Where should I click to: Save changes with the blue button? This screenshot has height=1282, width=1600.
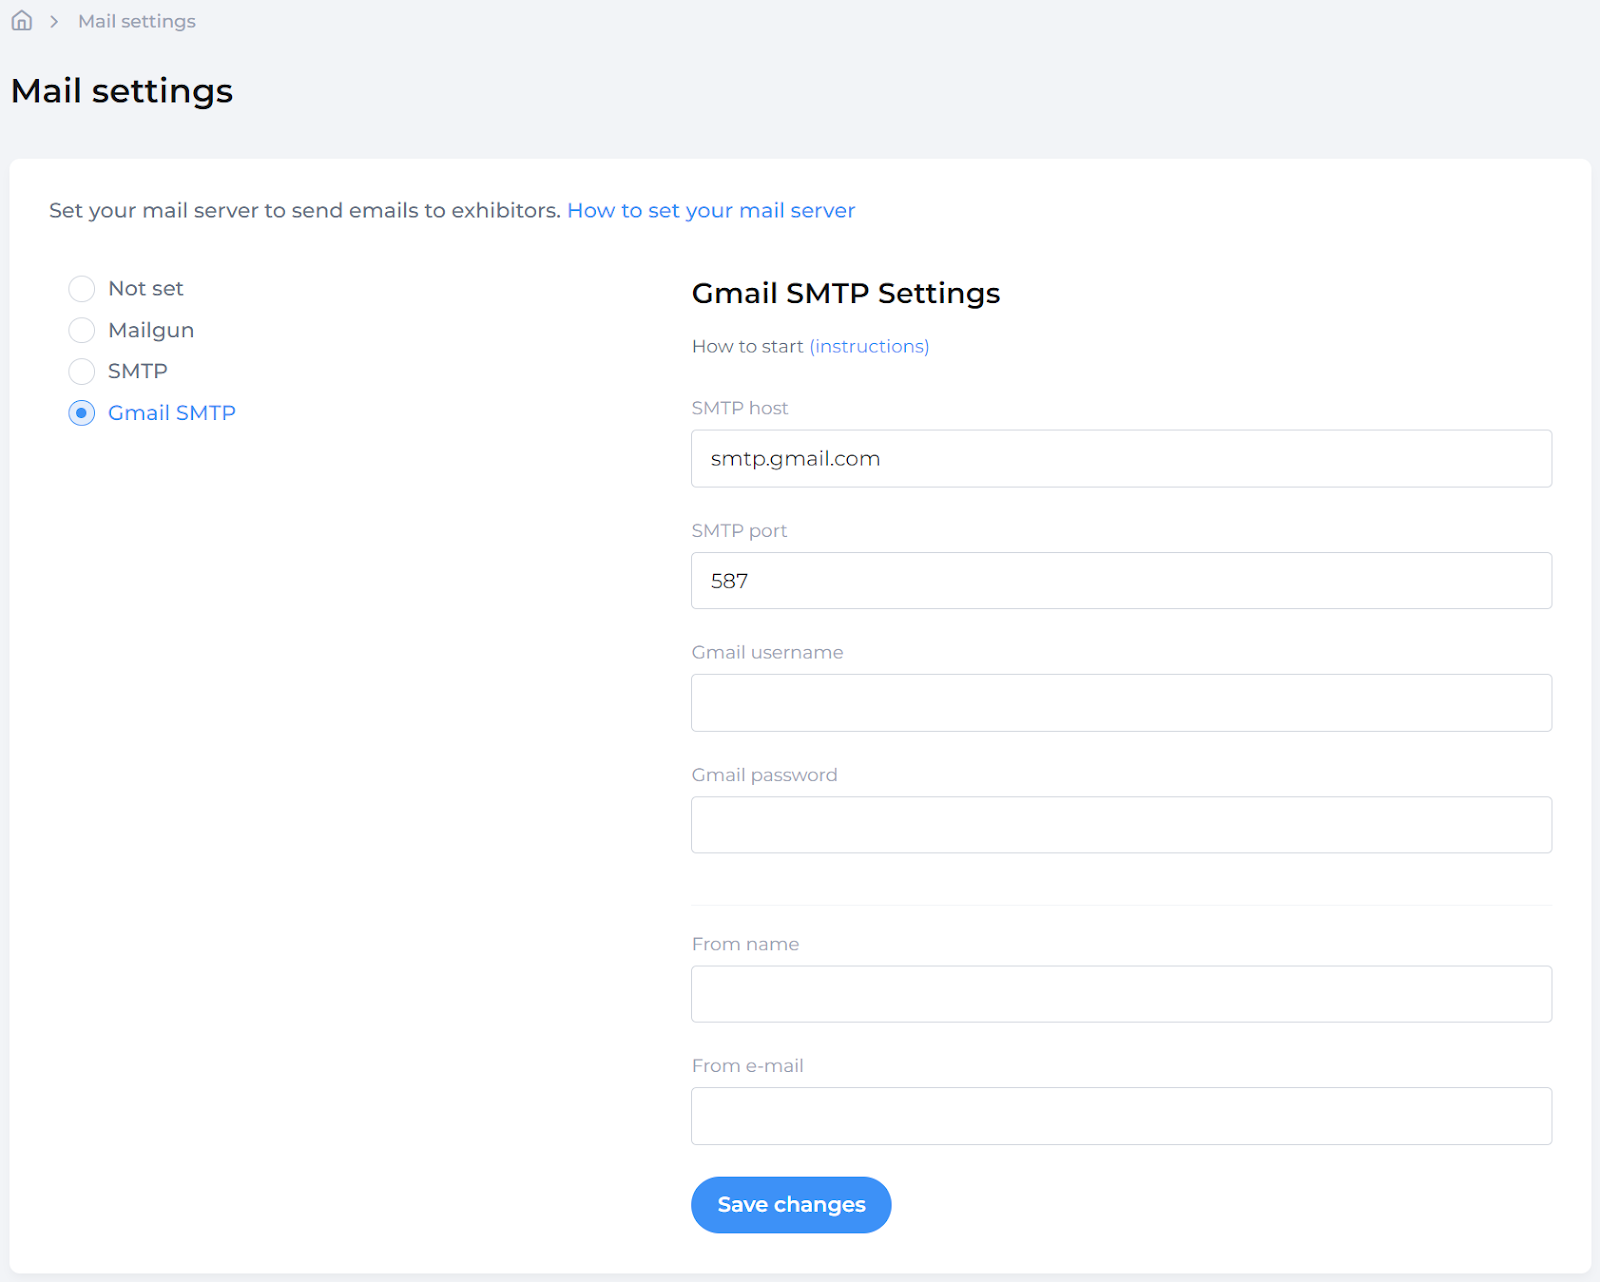coord(791,1205)
